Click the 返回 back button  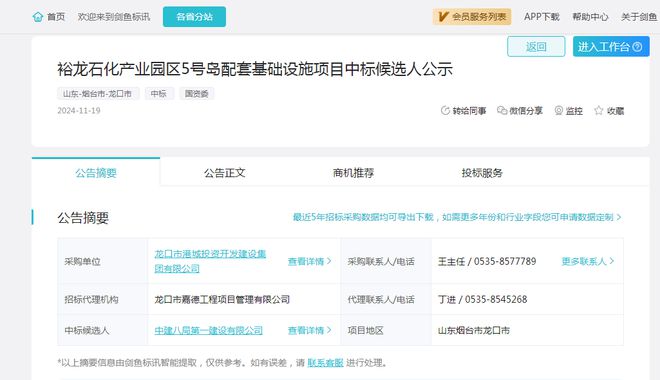[x=536, y=46]
